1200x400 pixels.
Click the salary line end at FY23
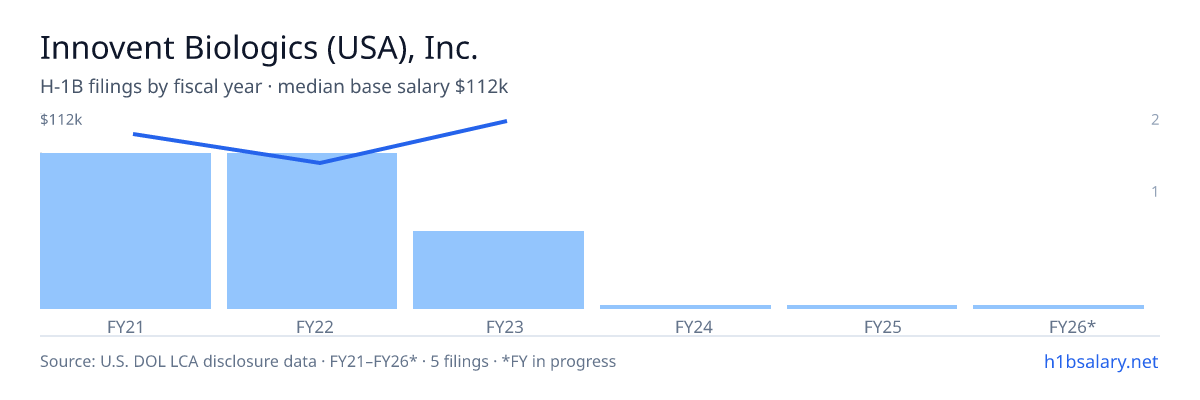tap(506, 121)
